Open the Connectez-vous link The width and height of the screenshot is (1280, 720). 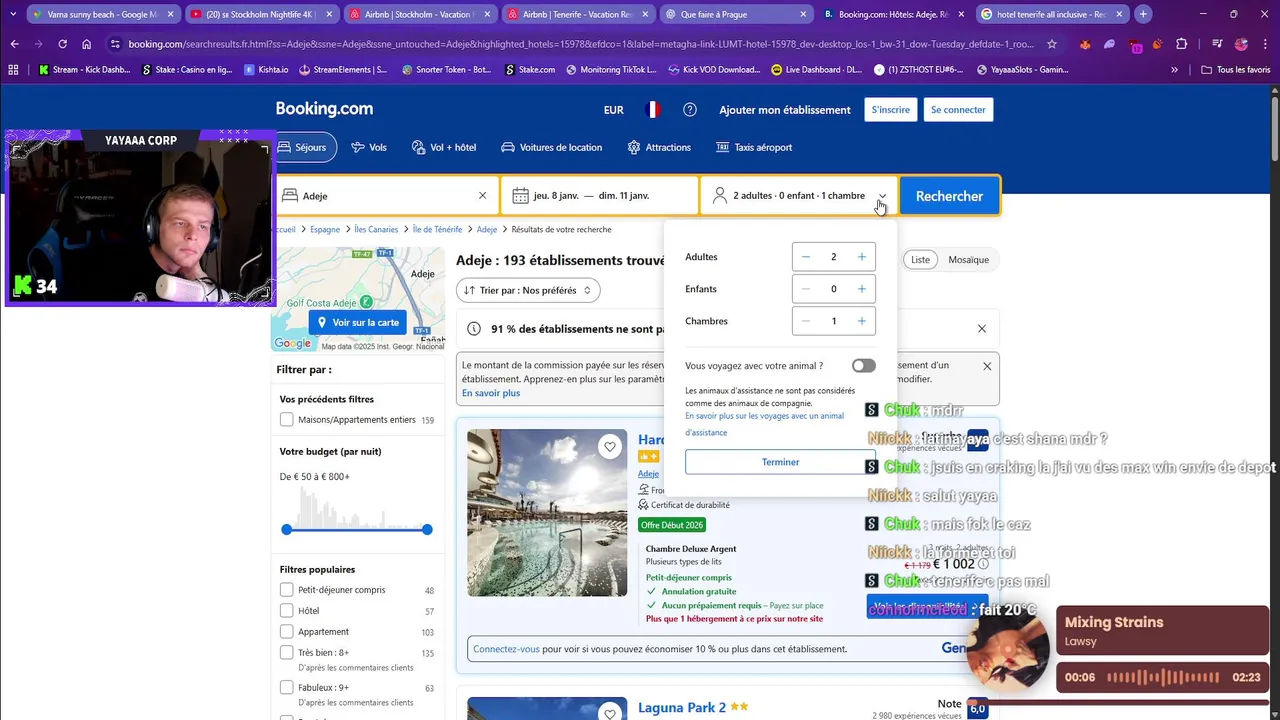(506, 649)
